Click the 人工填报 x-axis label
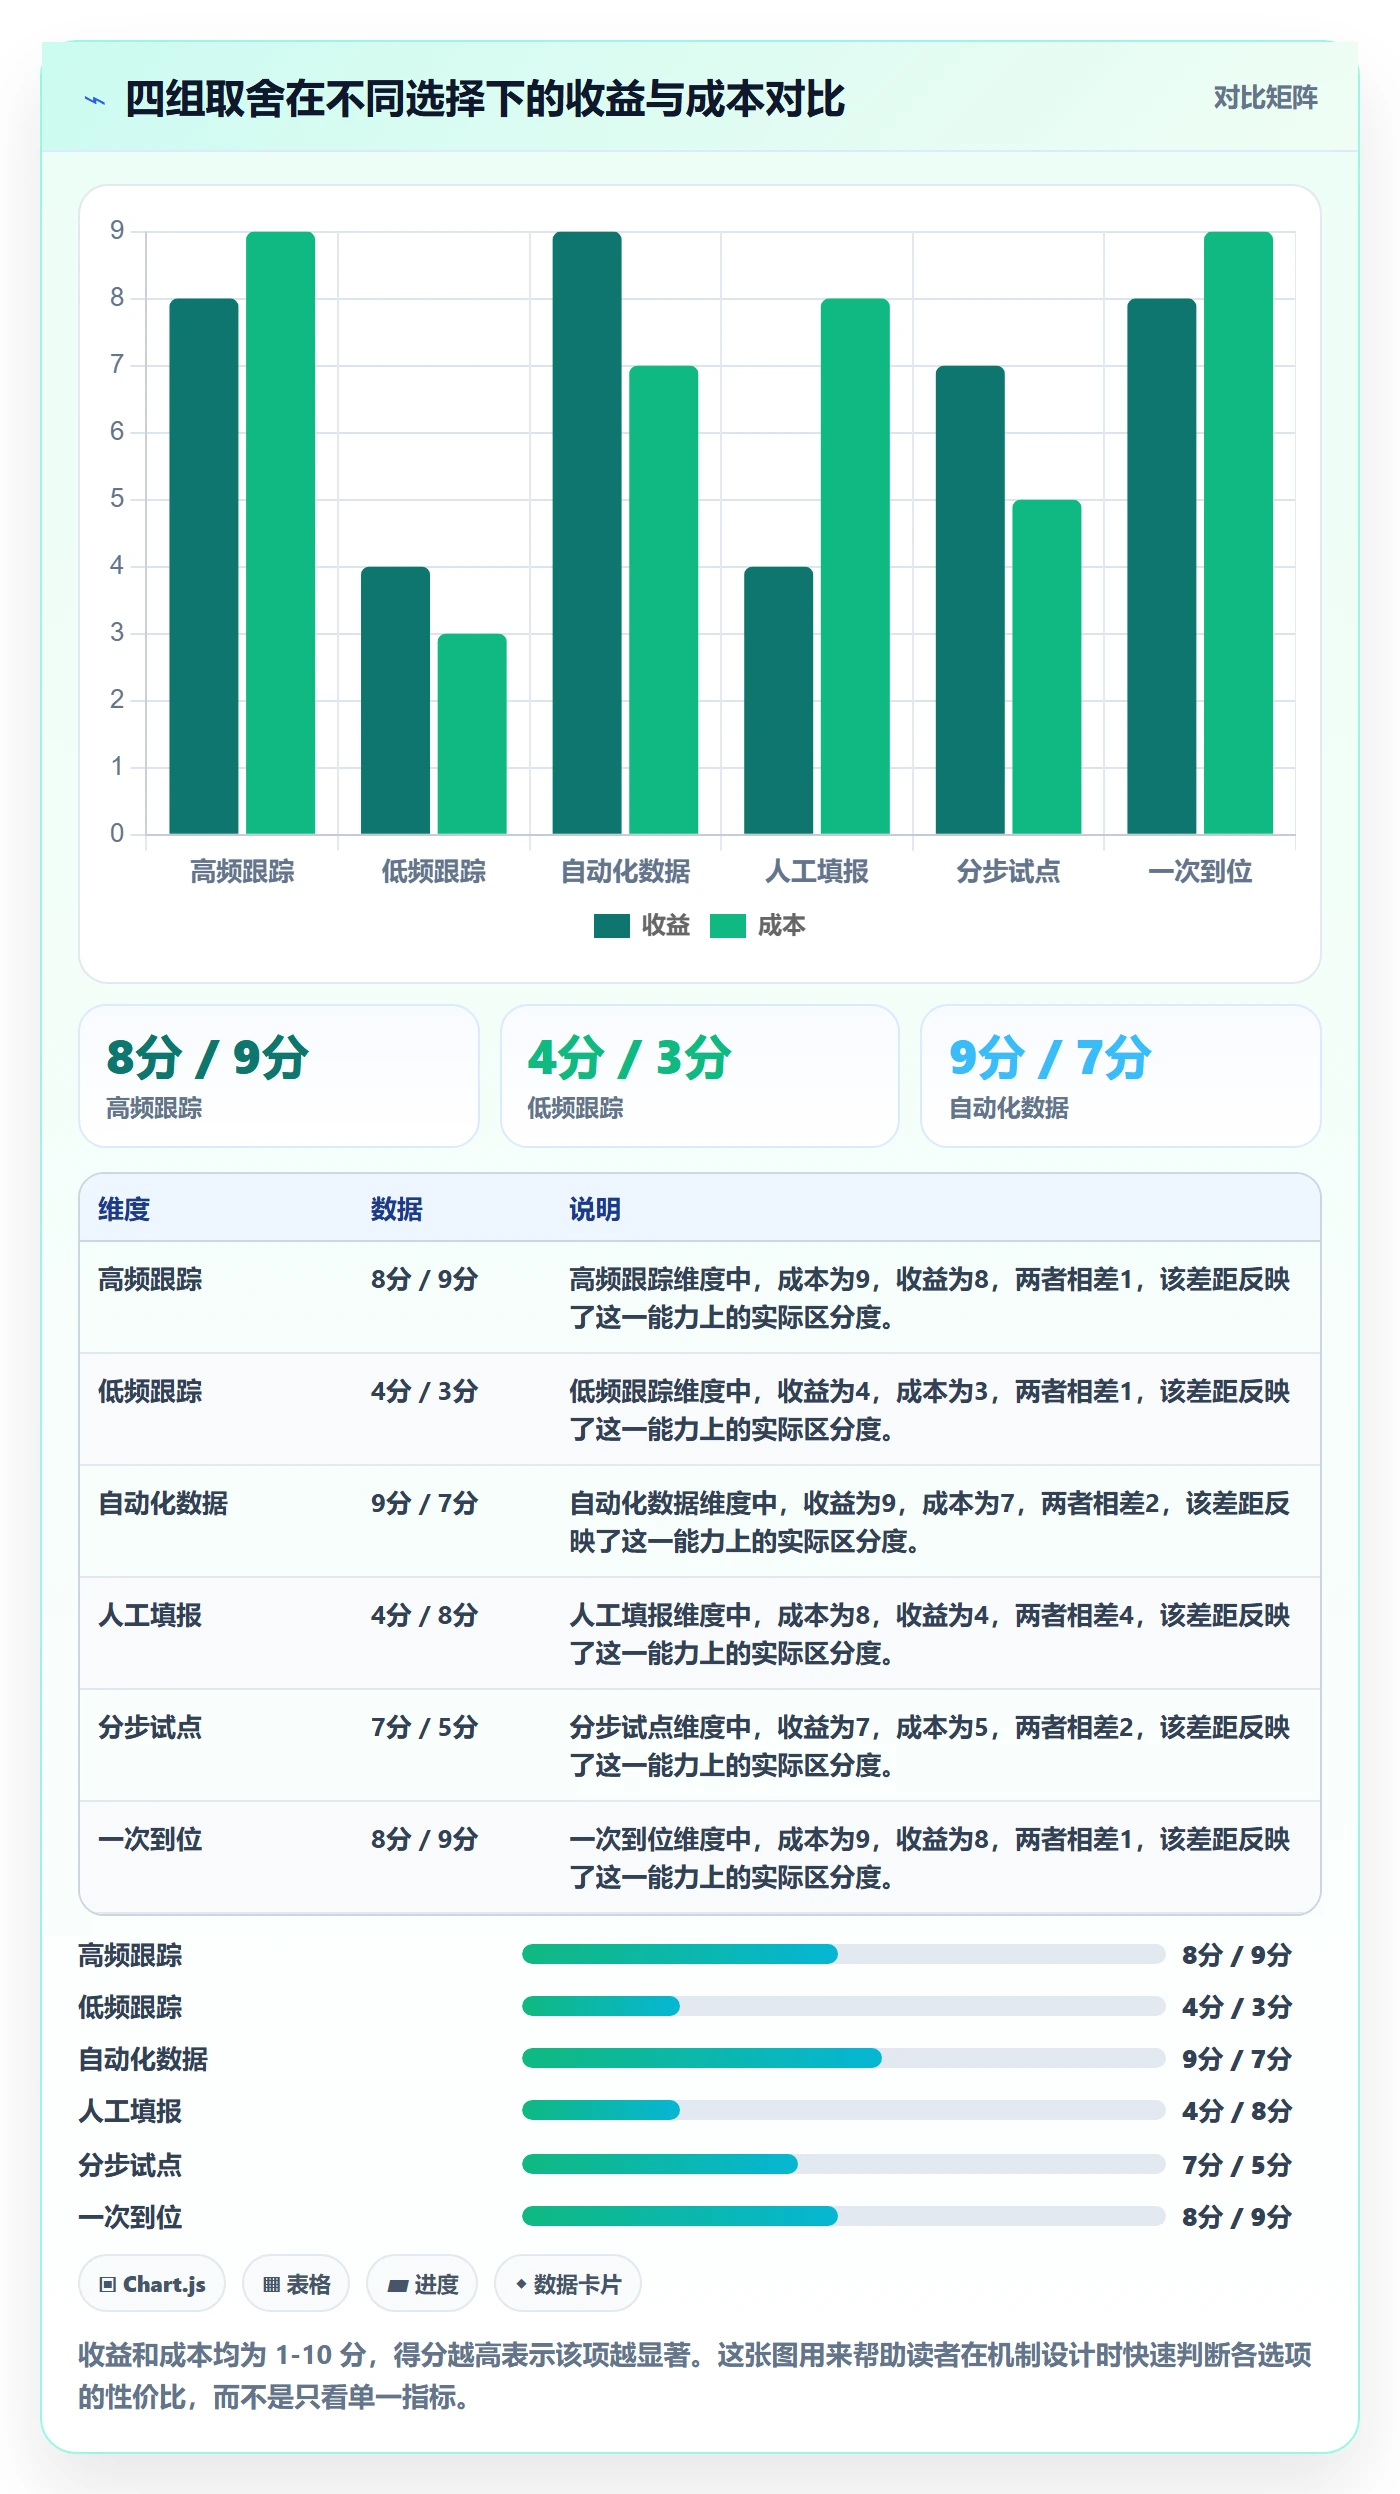The image size is (1400, 2494). (817, 872)
